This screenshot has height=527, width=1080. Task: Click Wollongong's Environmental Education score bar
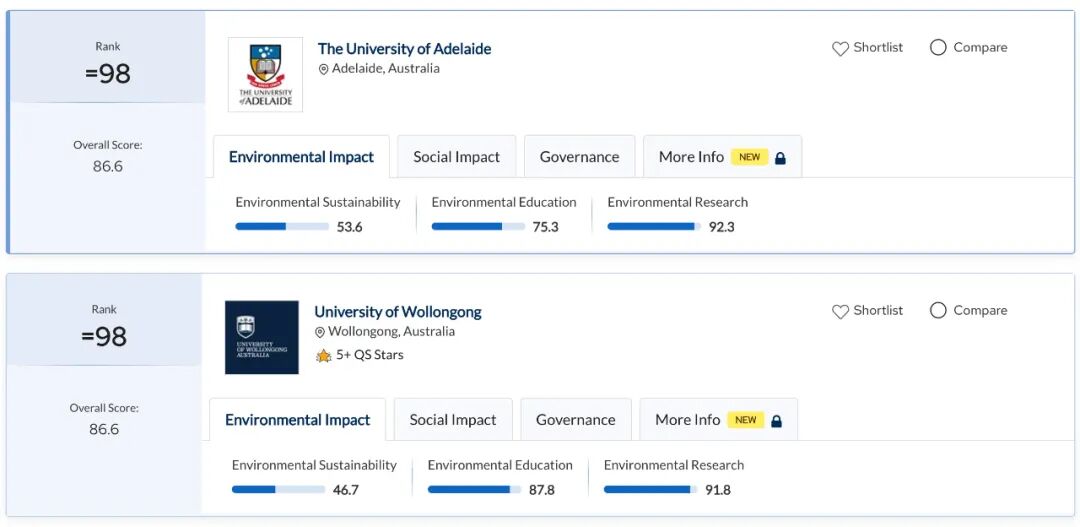(x=474, y=490)
